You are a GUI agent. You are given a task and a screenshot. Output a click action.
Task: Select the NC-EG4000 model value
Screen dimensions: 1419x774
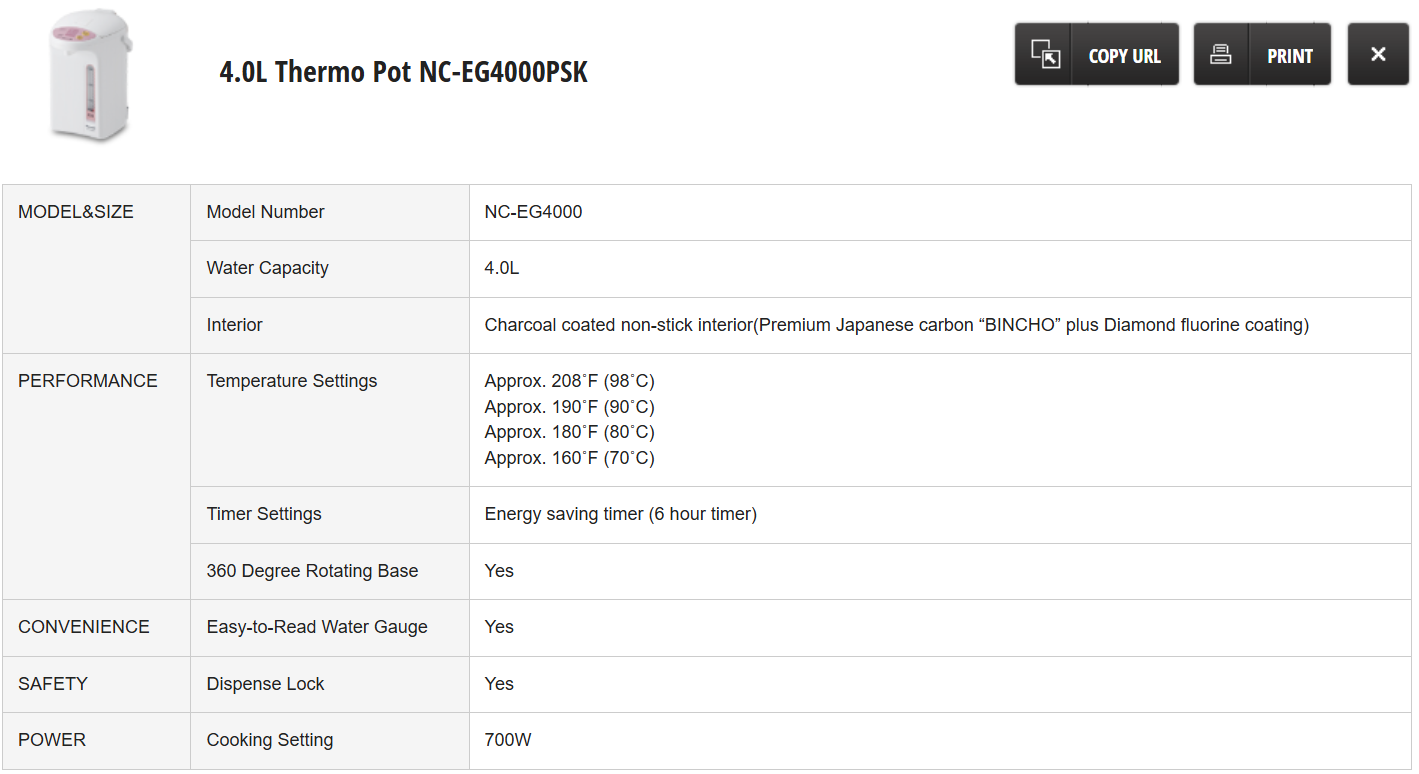533,212
